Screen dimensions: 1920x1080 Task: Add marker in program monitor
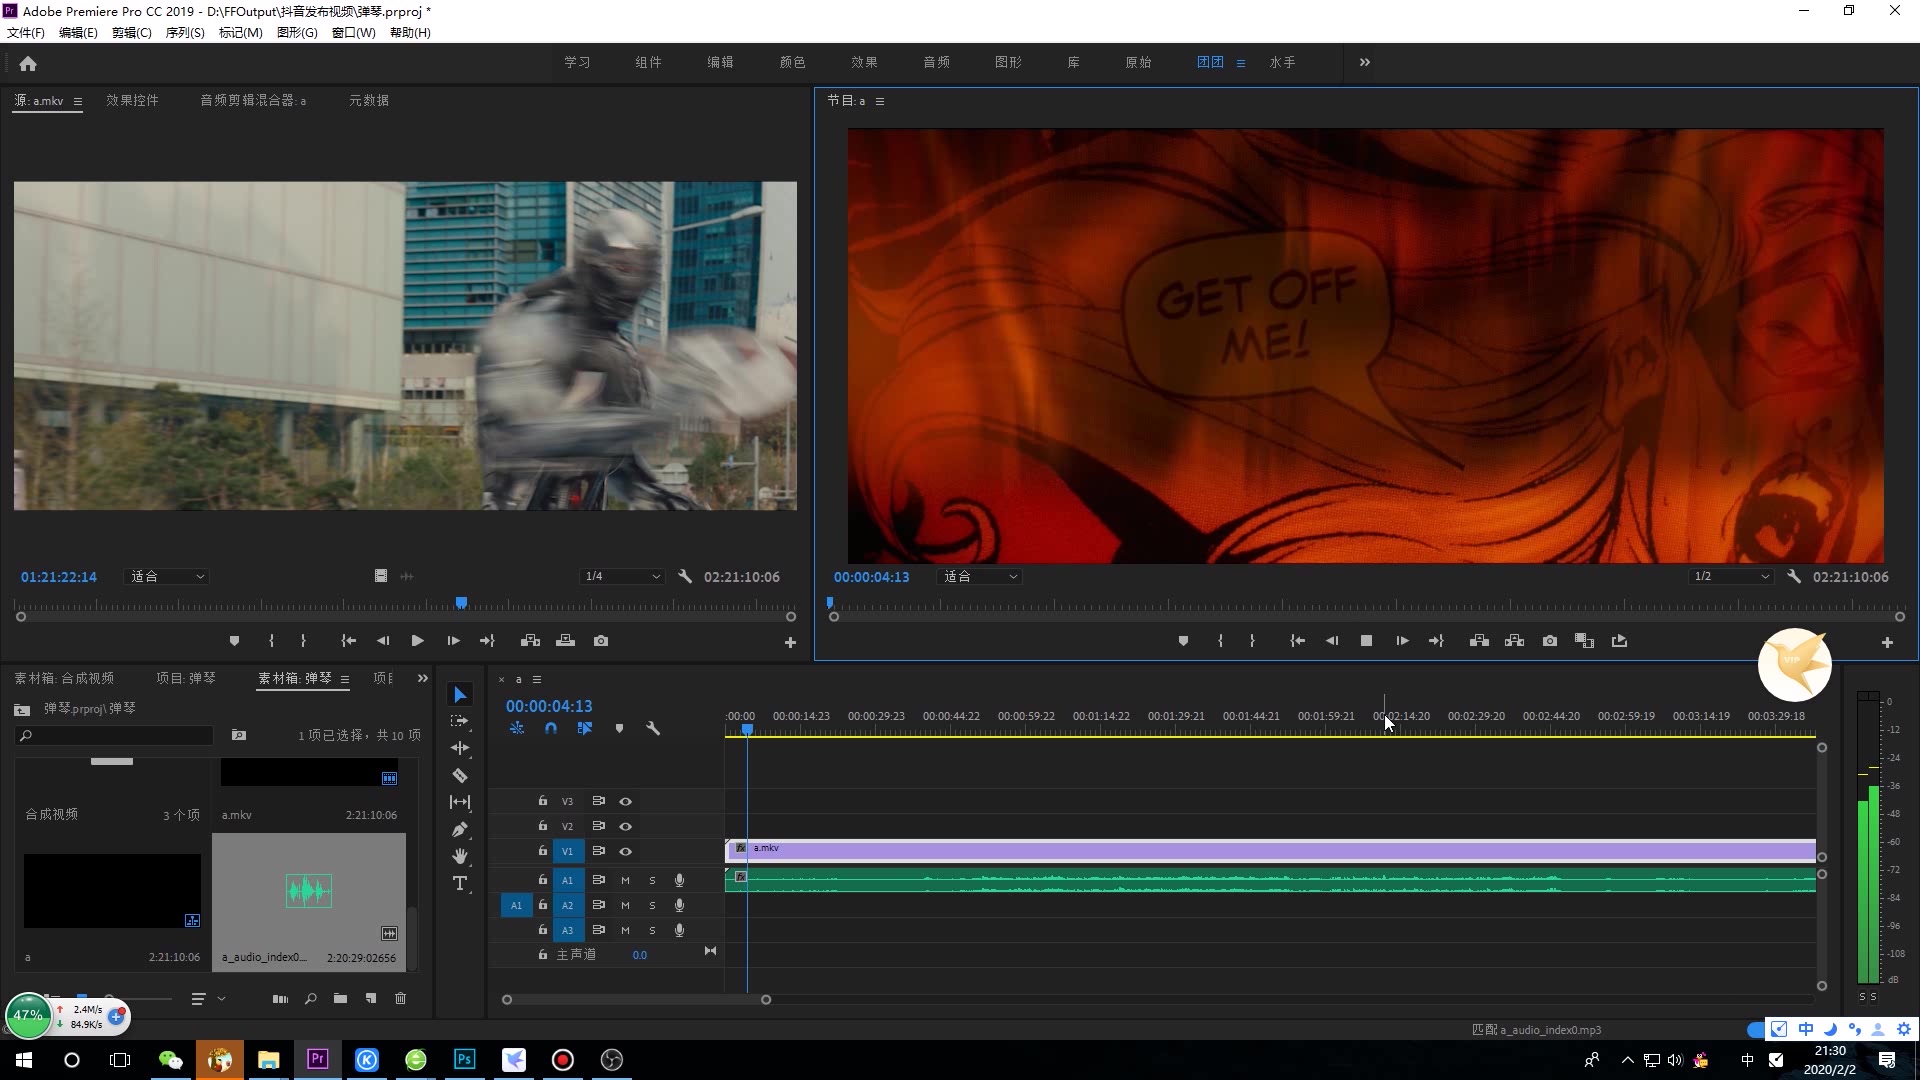[x=1183, y=641]
